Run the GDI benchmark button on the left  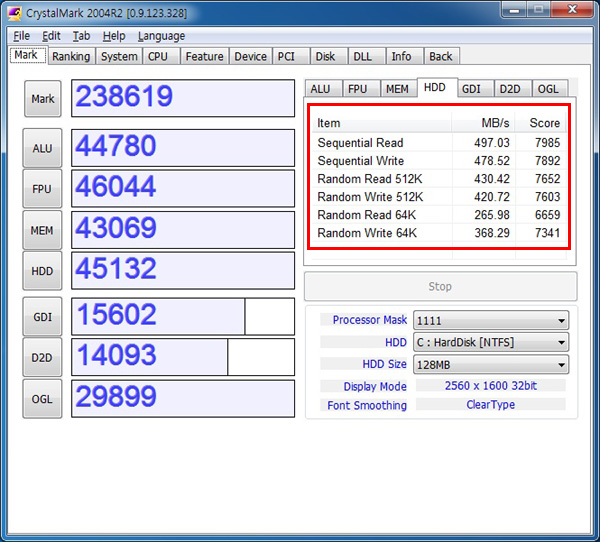42,317
